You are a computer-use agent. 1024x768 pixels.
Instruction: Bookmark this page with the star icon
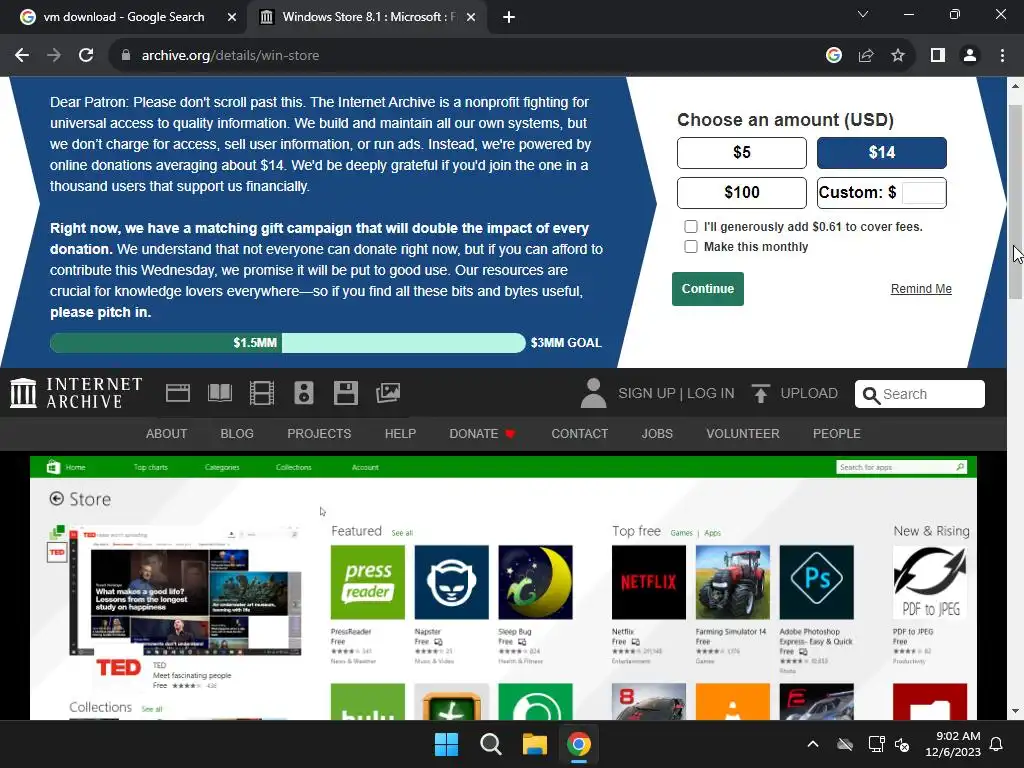click(x=898, y=56)
